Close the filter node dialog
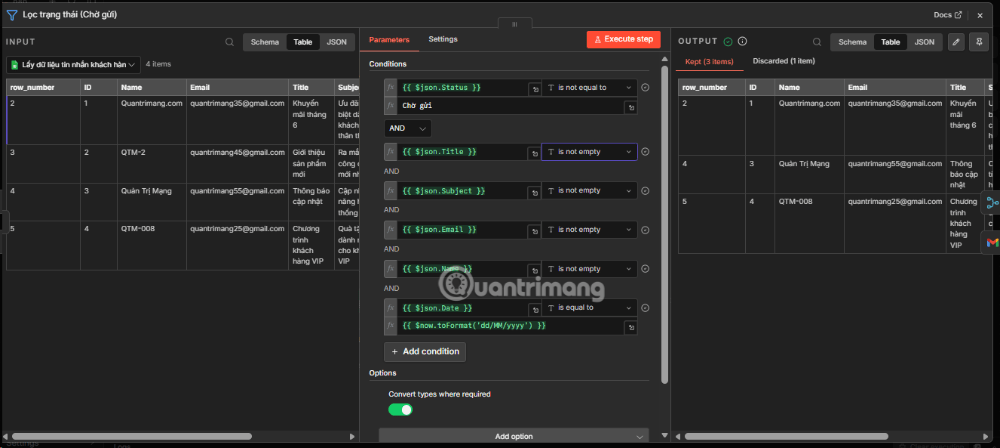The height and width of the screenshot is (448, 1000). click(x=980, y=15)
